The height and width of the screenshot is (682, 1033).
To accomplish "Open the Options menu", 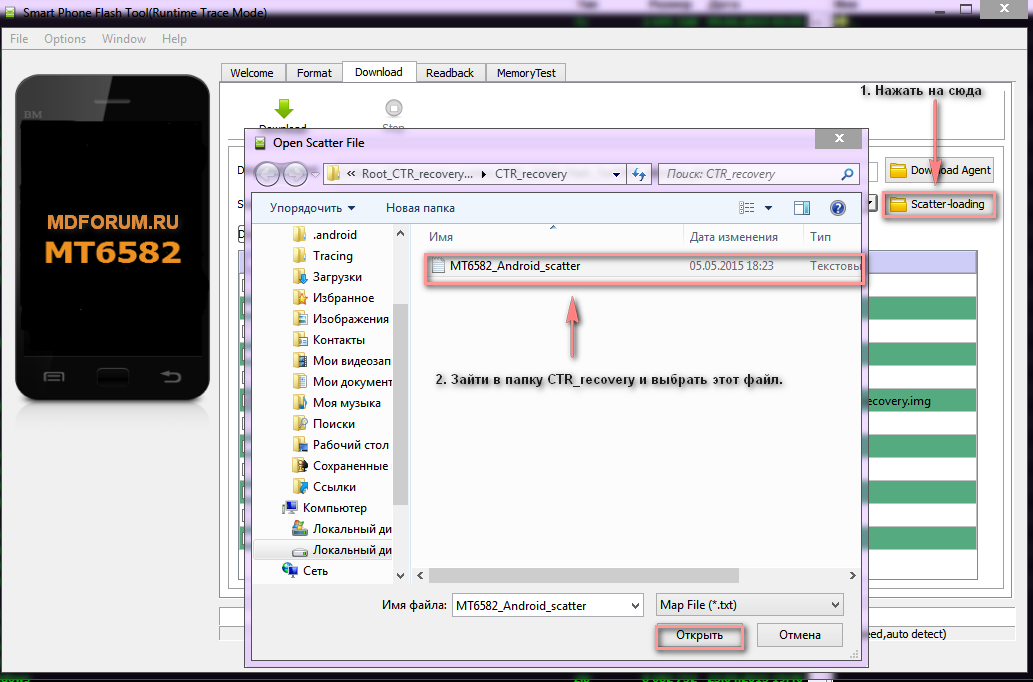I will pos(65,39).
